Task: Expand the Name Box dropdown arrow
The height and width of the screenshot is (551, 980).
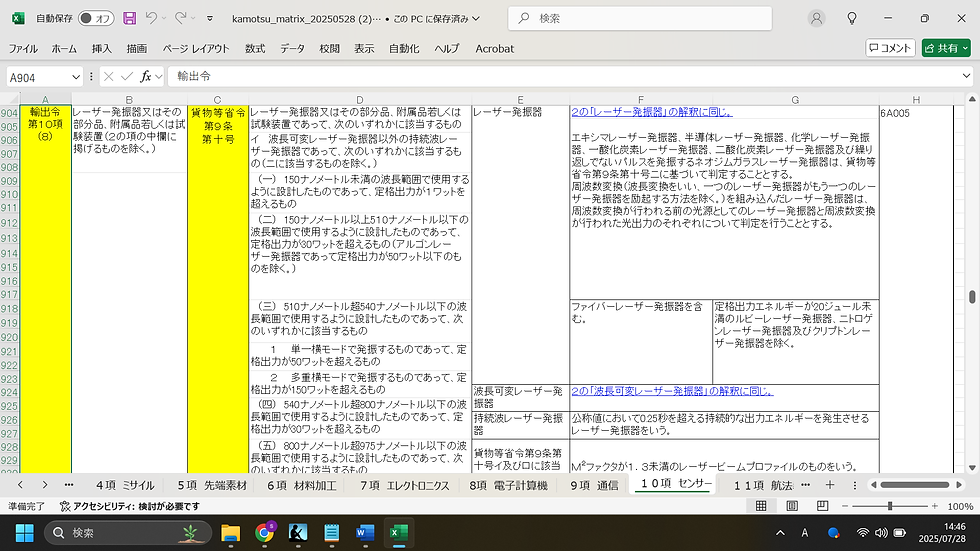Action: pos(76,77)
